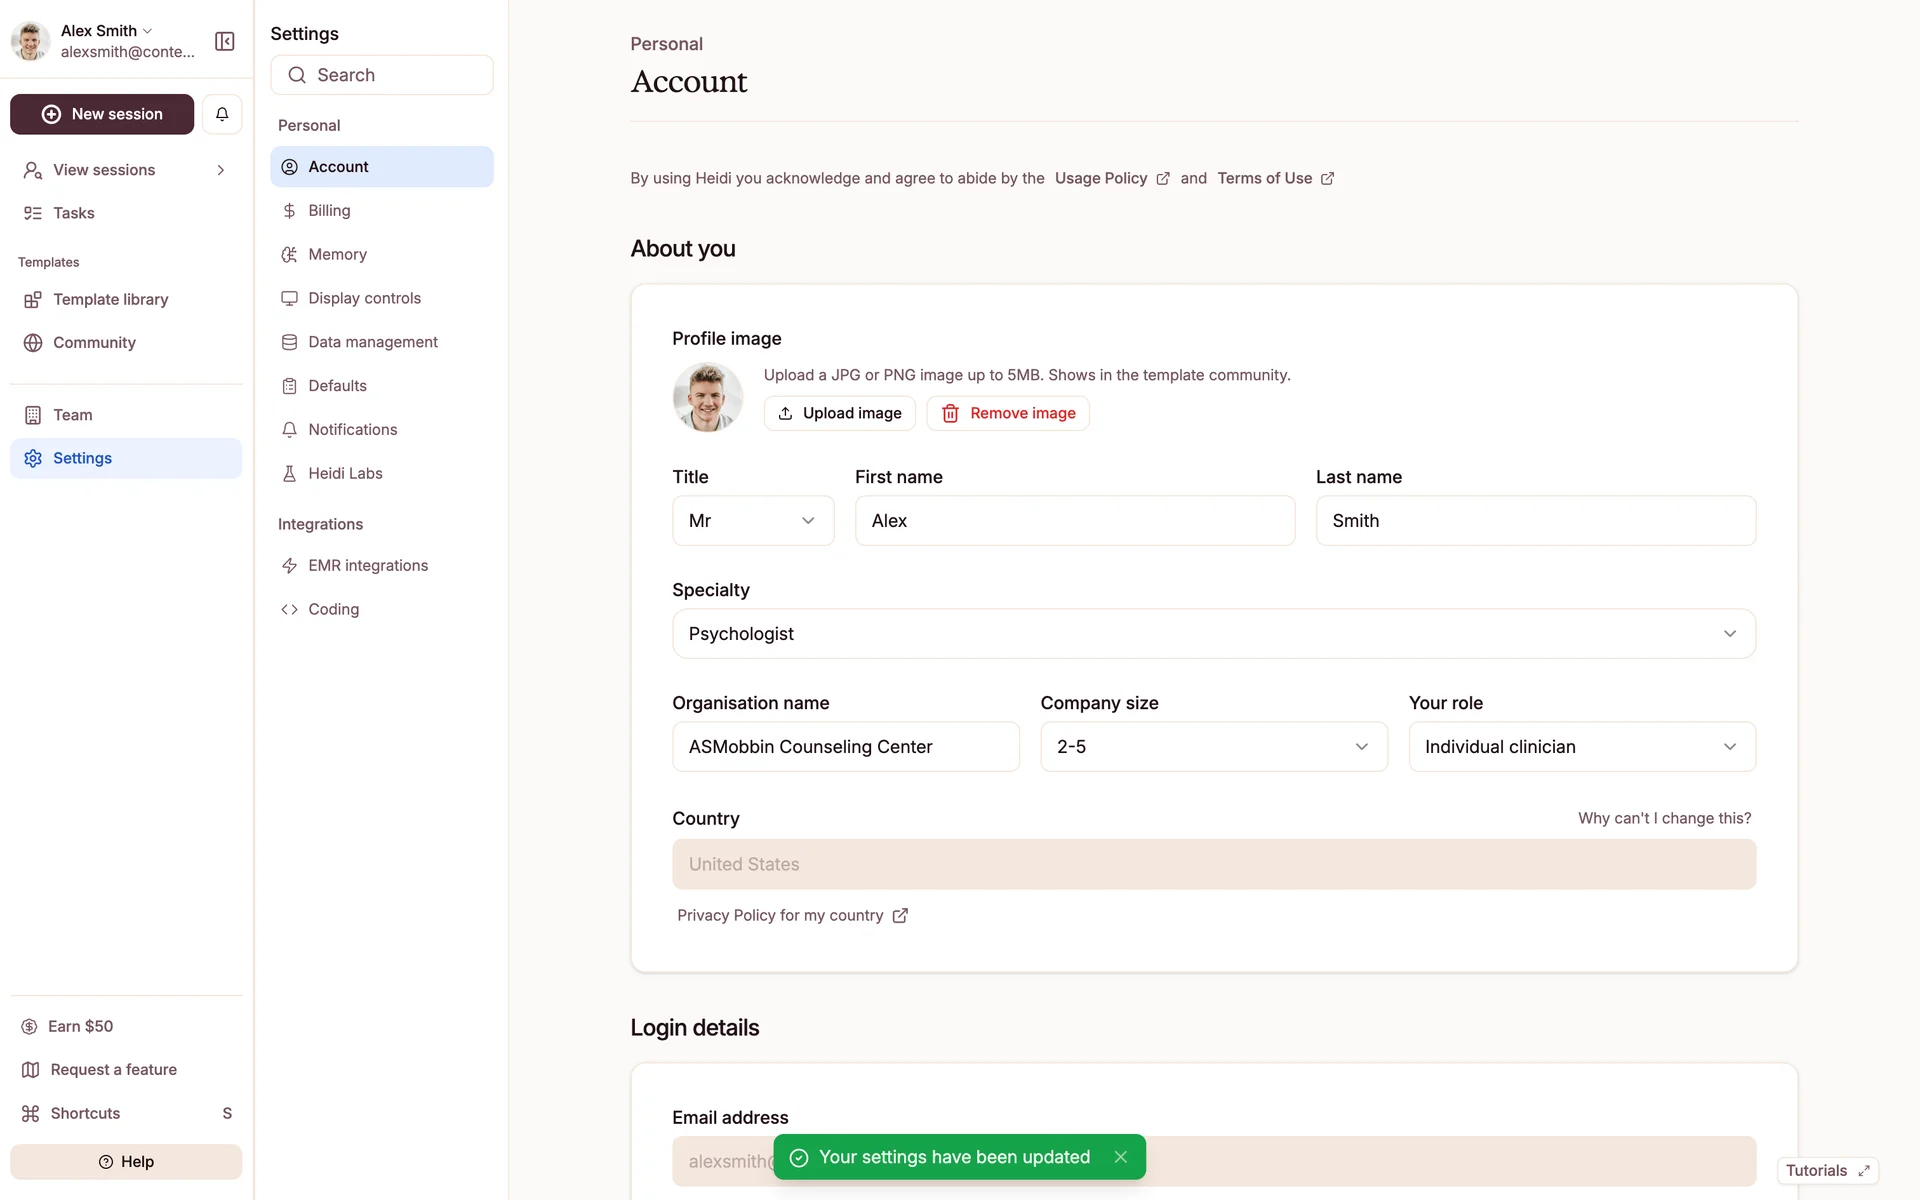Open the notifications bell next to New session

[x=222, y=114]
